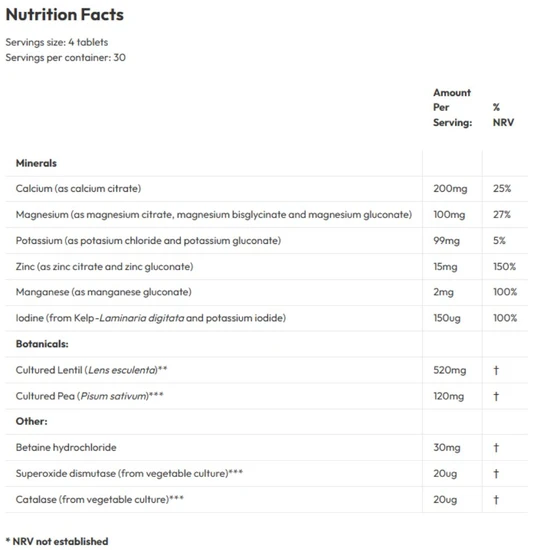
Task: Click the Botanicals section heading
Action: pyautogui.click(x=42, y=344)
